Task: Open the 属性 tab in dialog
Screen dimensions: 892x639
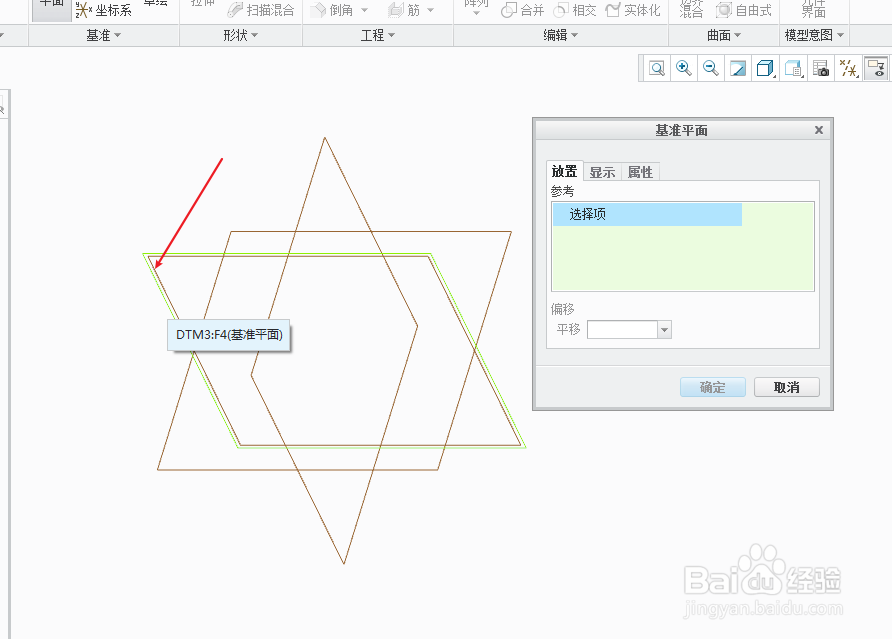Action: click(641, 172)
